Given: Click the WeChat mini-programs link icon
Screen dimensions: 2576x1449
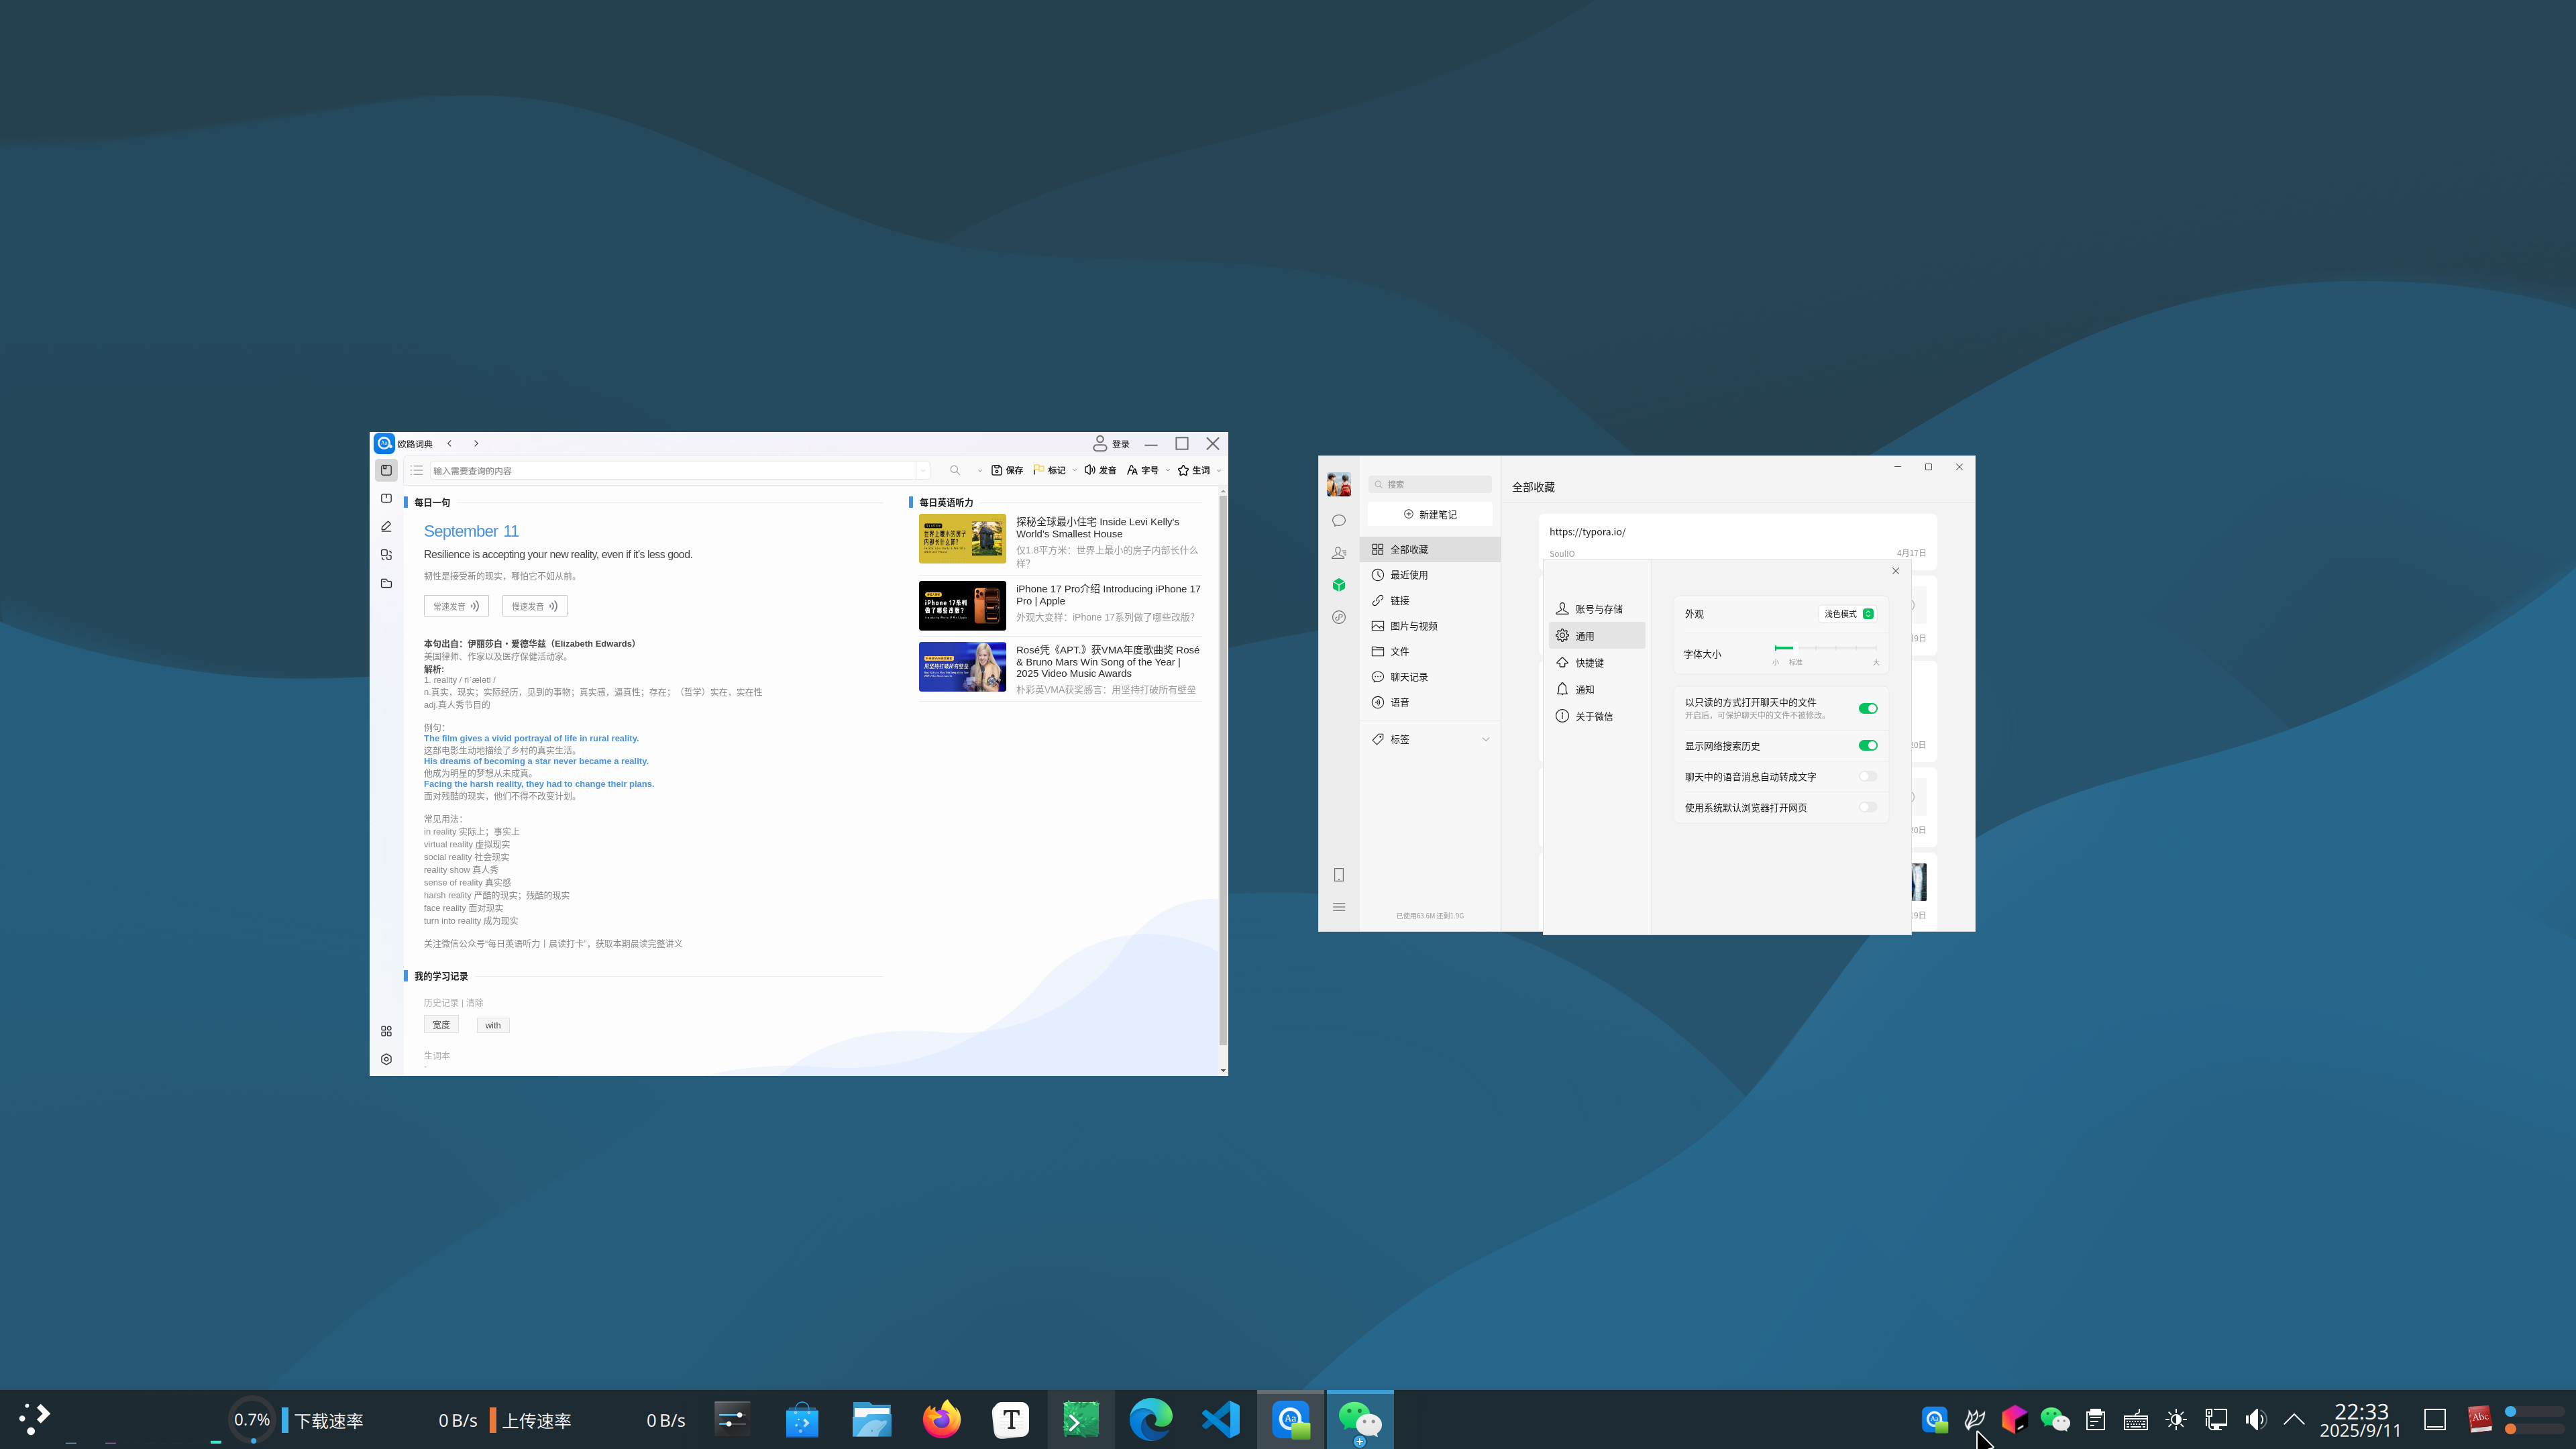Looking at the screenshot, I should [x=1339, y=617].
